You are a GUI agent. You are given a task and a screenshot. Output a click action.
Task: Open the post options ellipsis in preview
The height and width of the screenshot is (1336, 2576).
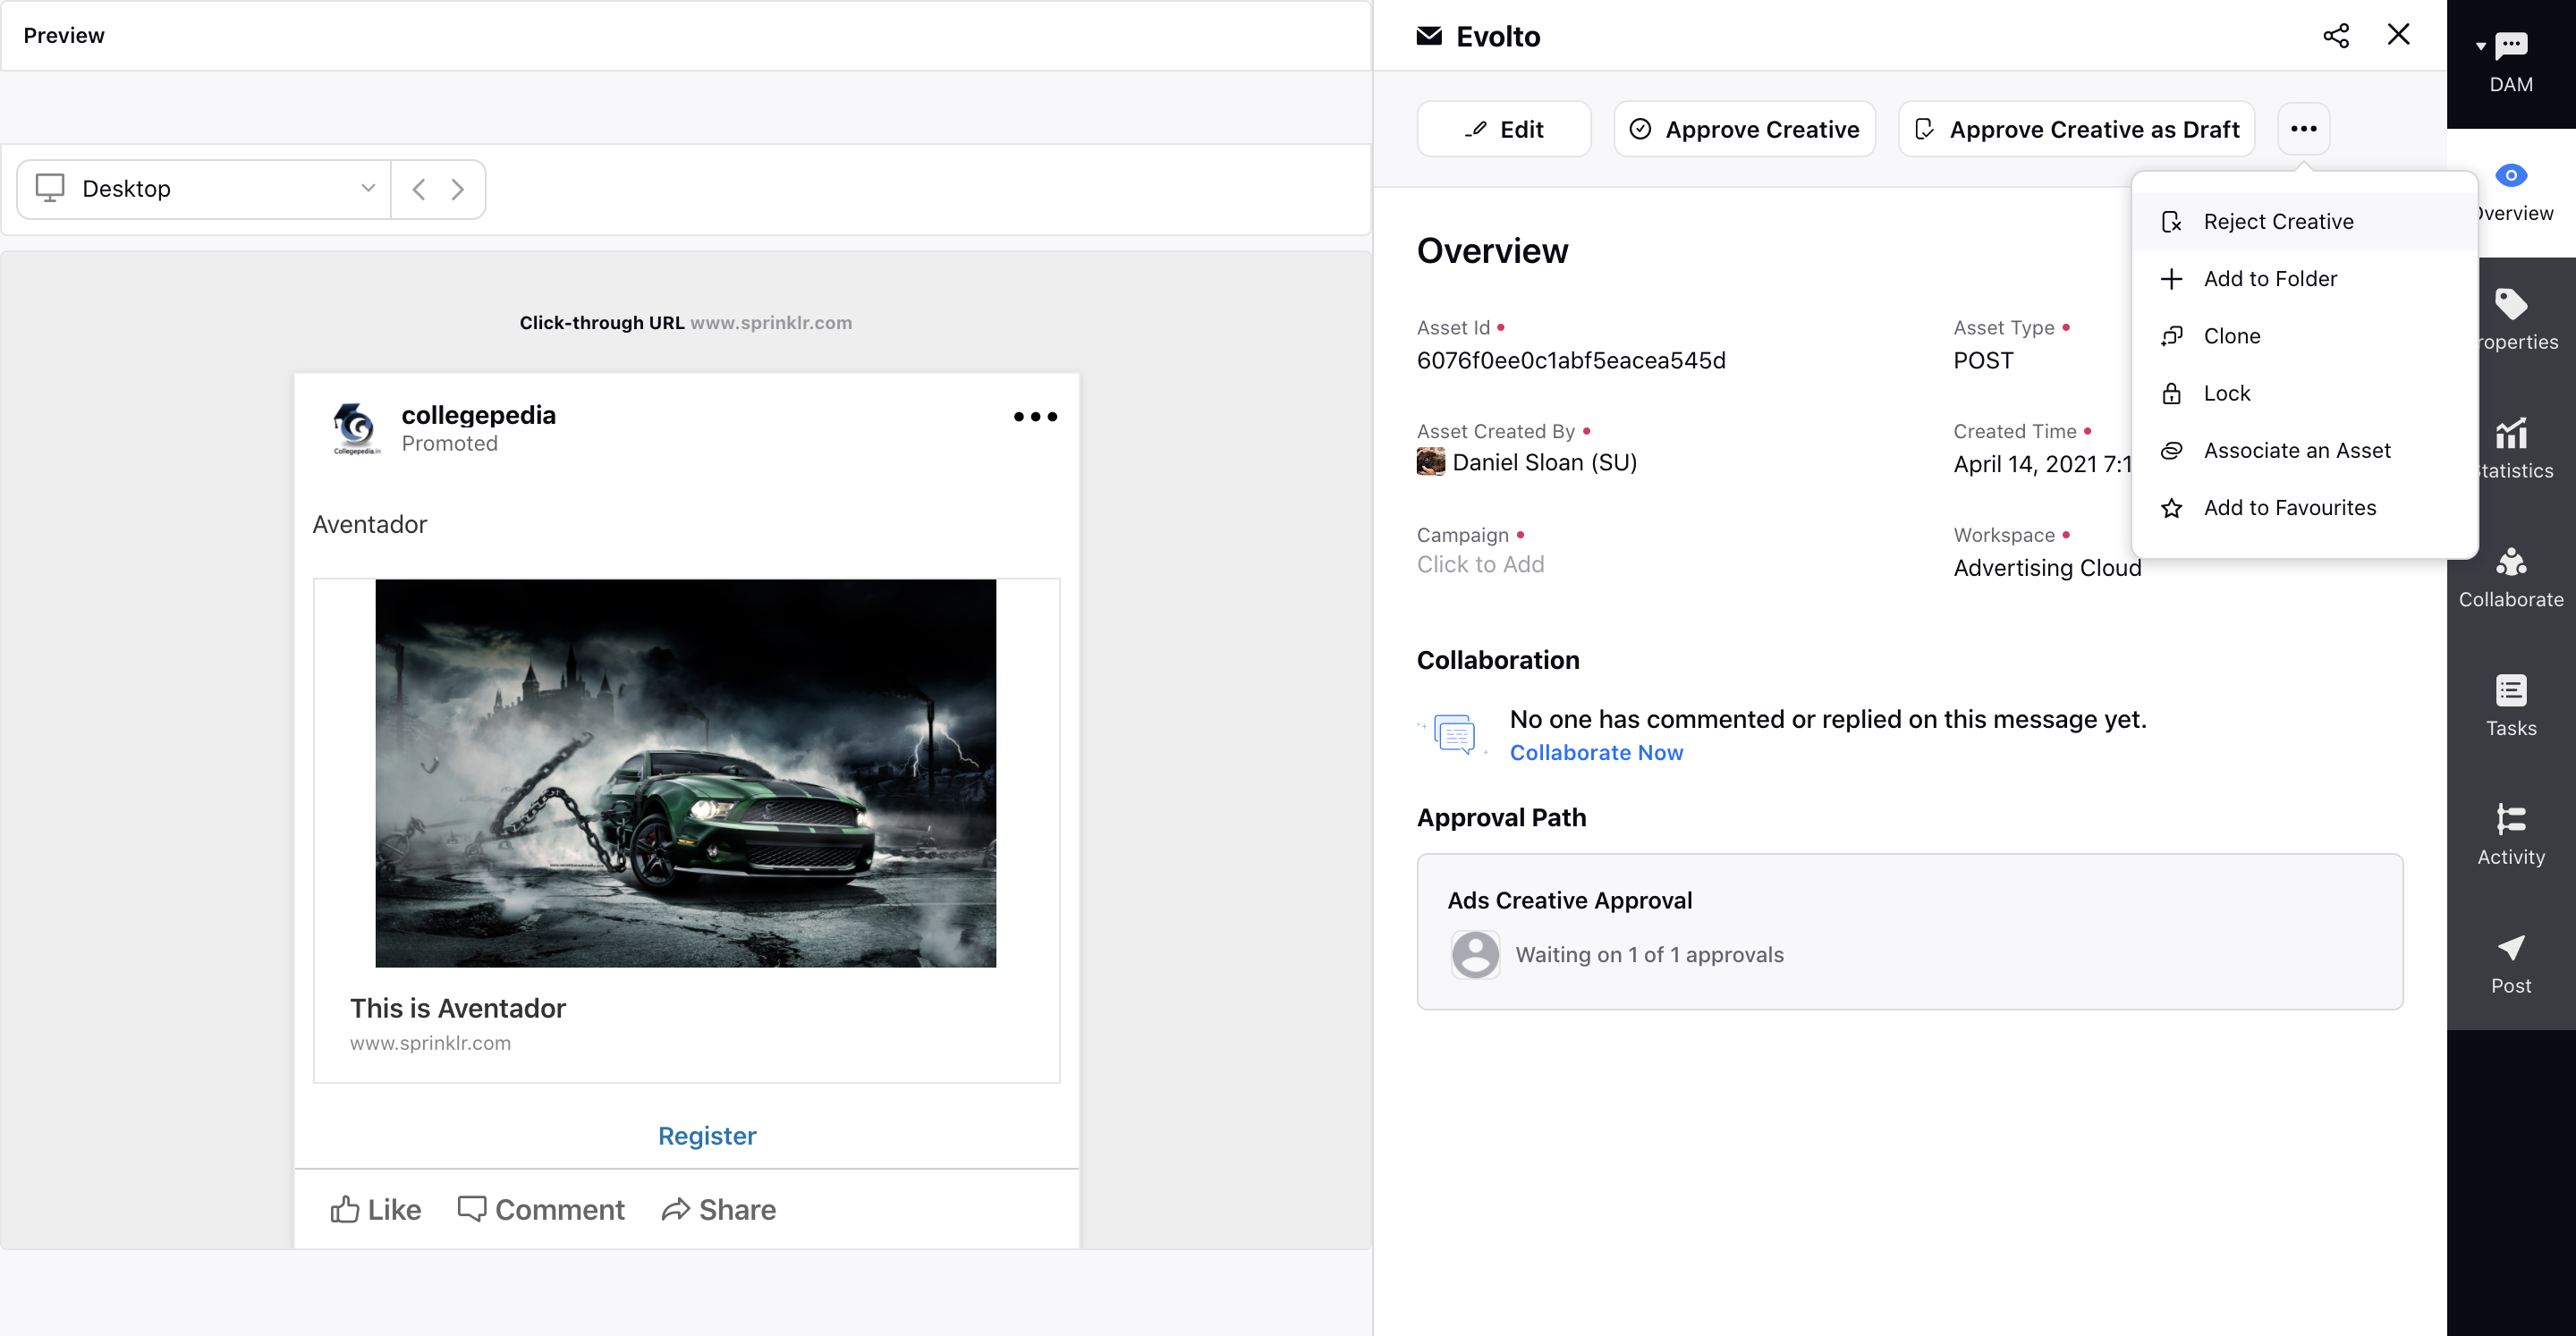tap(1035, 417)
